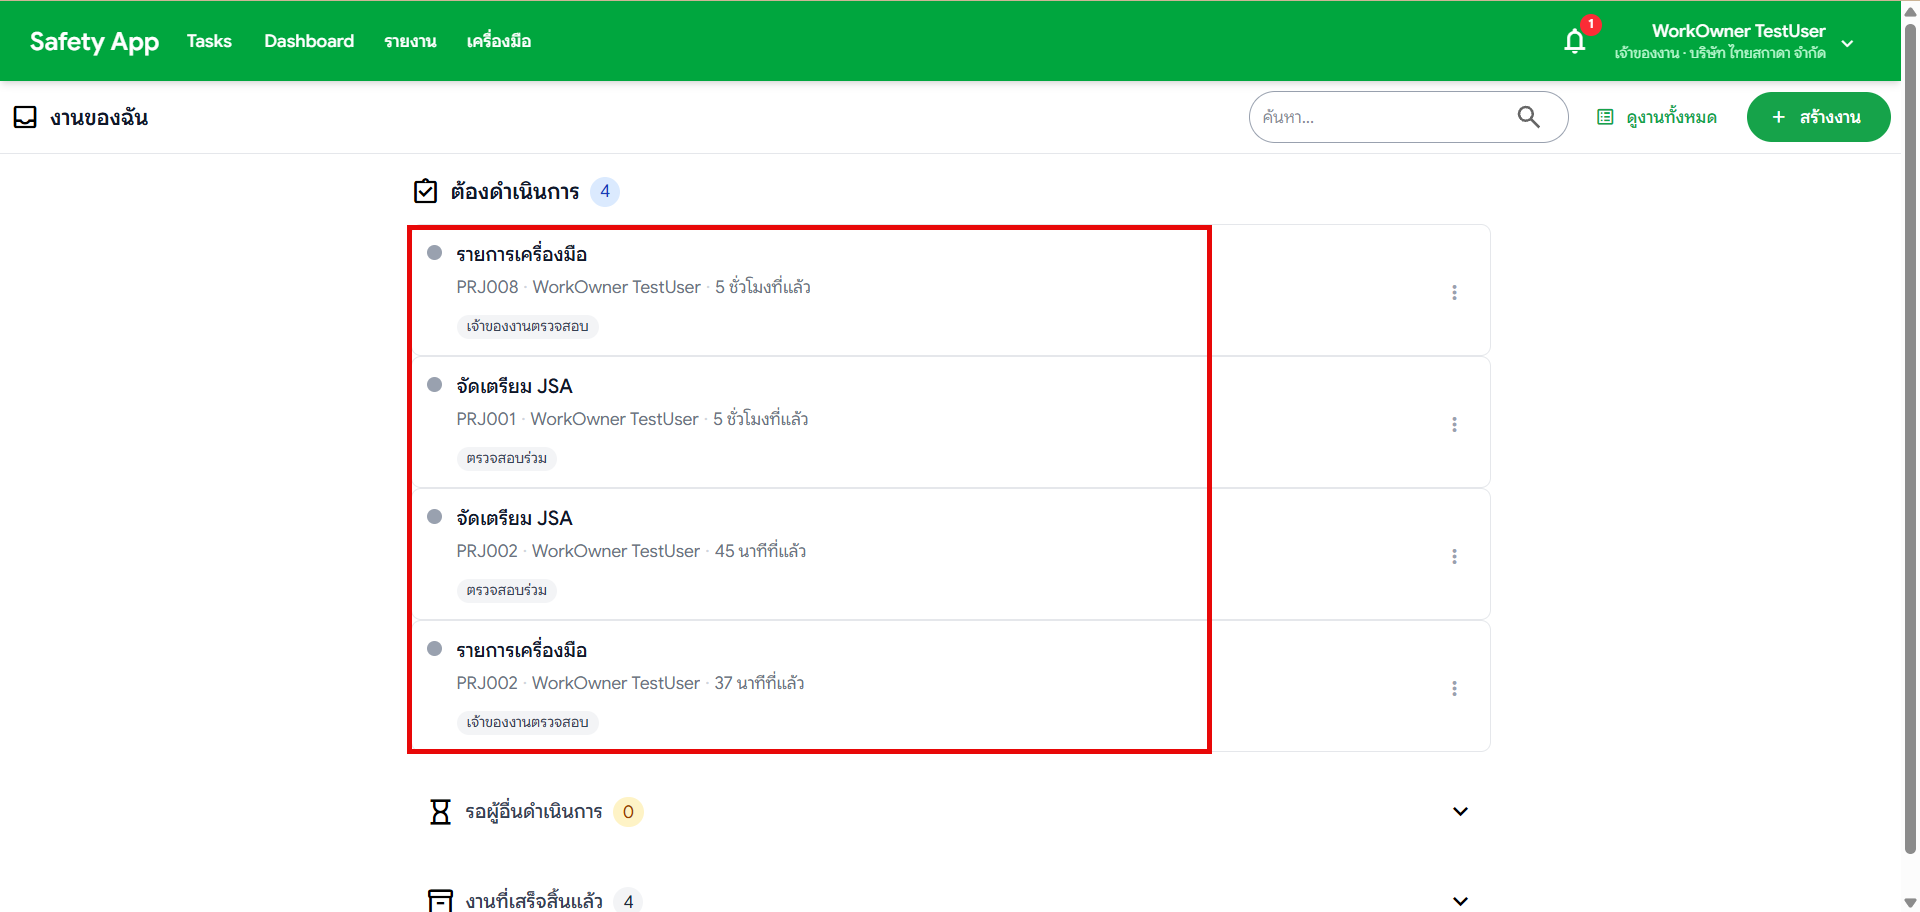Image resolution: width=1920 pixels, height=912 pixels.
Task: Toggle status circle on PRJ008 task
Action: point(434,252)
